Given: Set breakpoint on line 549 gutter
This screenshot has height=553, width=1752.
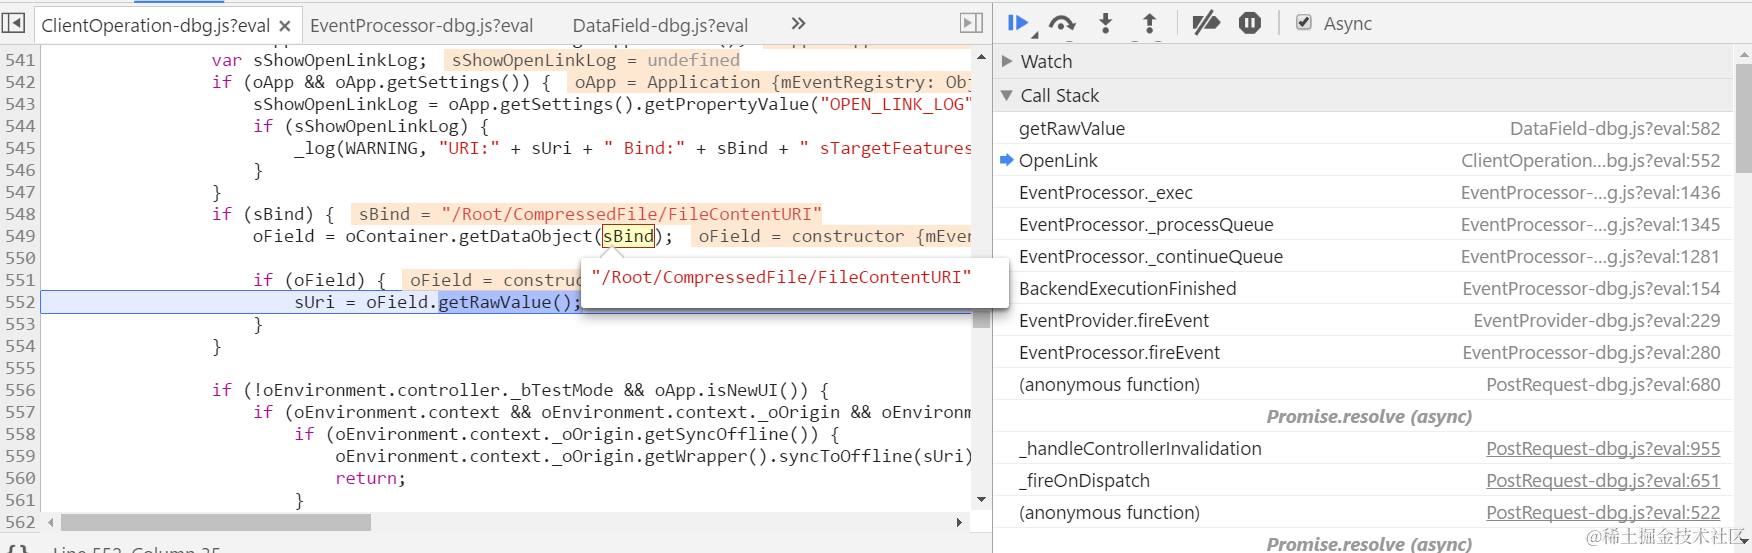Looking at the screenshot, I should point(20,236).
